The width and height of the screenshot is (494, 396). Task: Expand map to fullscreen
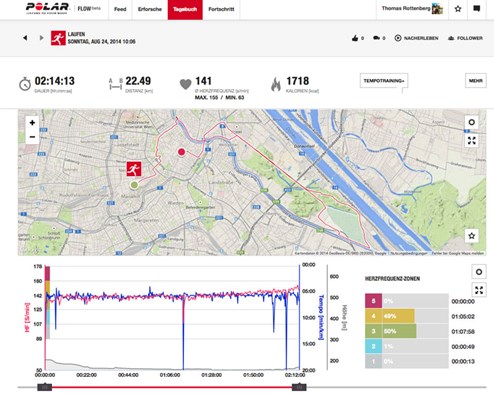(x=472, y=141)
